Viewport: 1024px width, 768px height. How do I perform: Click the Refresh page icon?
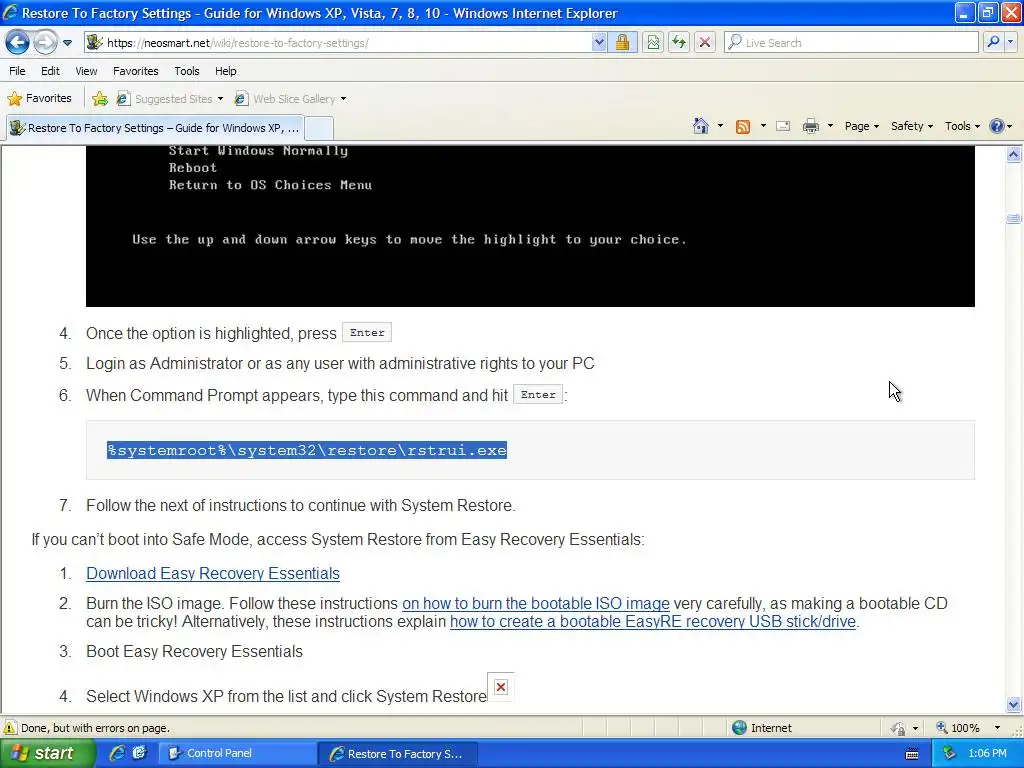tap(679, 43)
